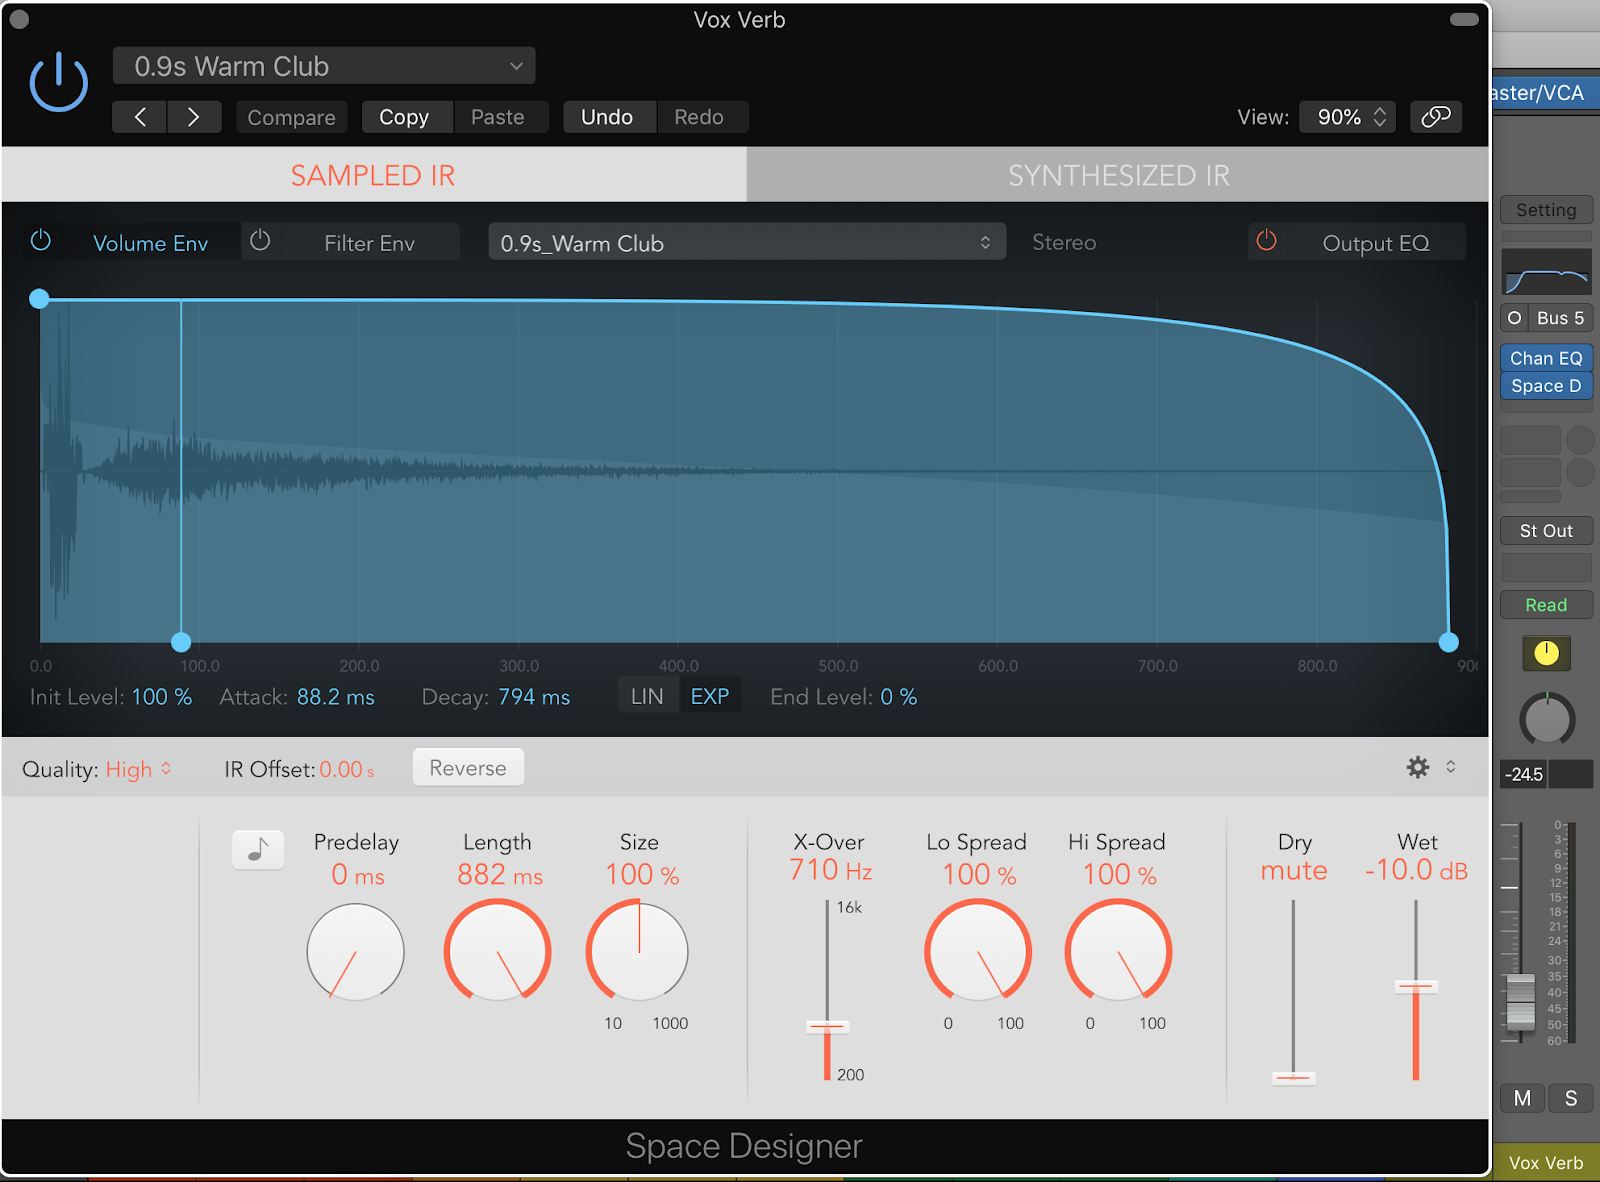This screenshot has width=1600, height=1182.
Task: Select LIN envelope decay mode
Action: 647,696
